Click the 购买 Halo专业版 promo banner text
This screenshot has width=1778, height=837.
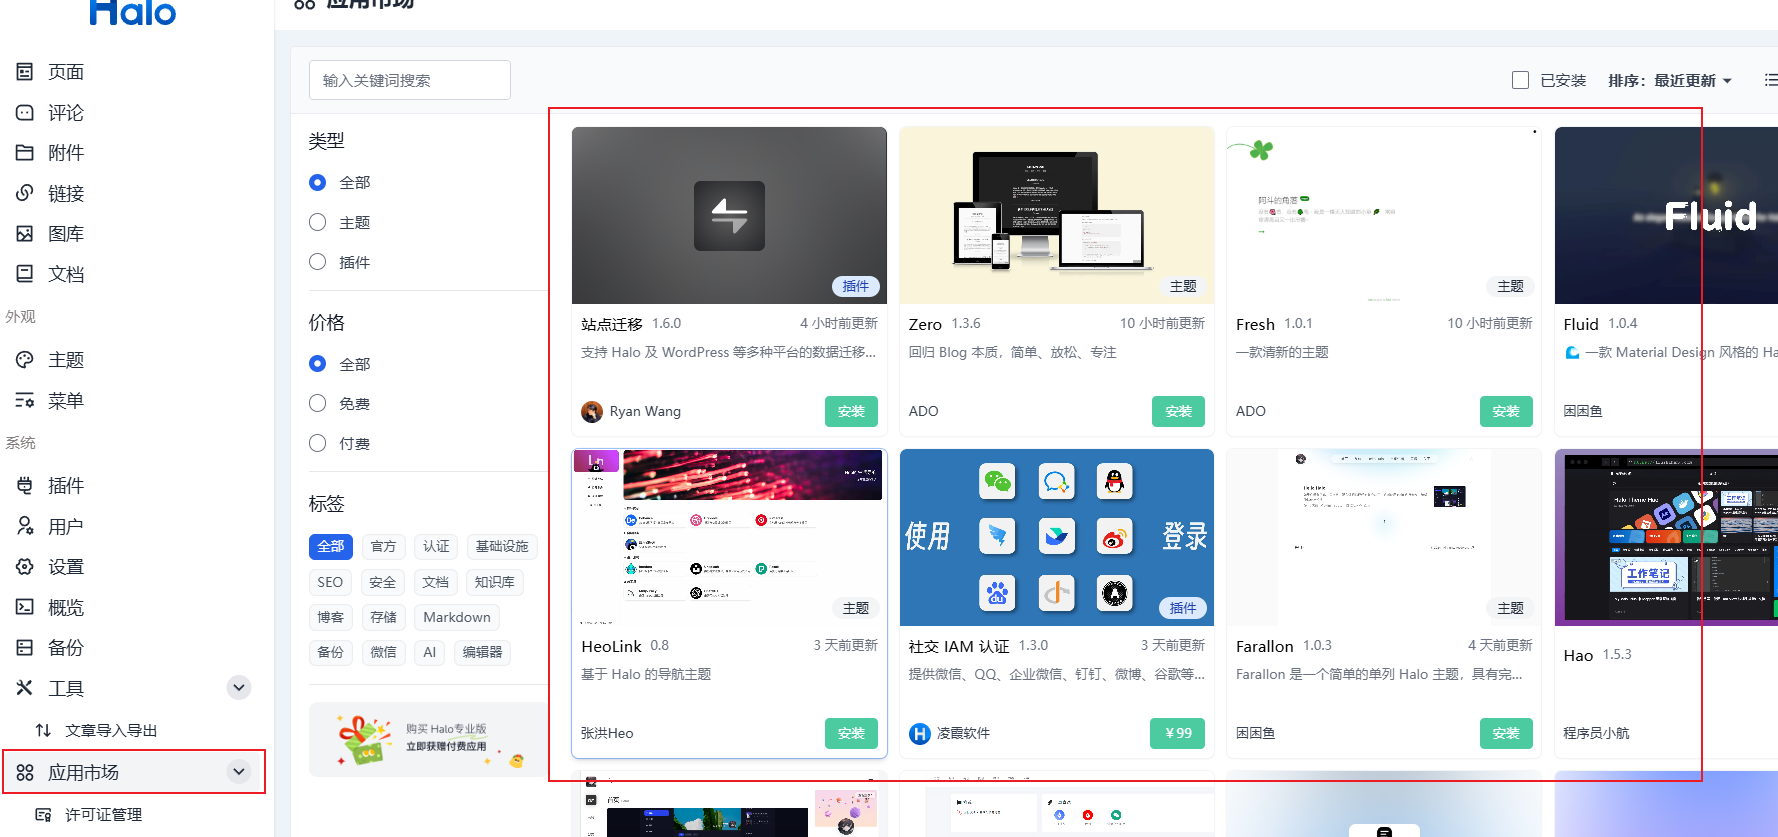(446, 737)
